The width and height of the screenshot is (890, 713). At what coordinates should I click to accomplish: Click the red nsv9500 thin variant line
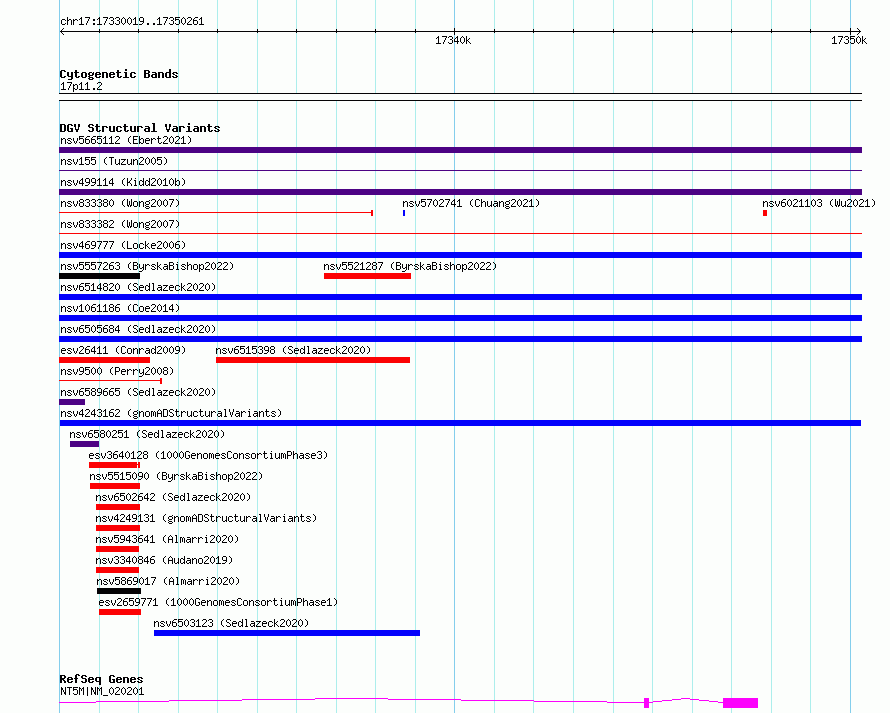[111, 381]
